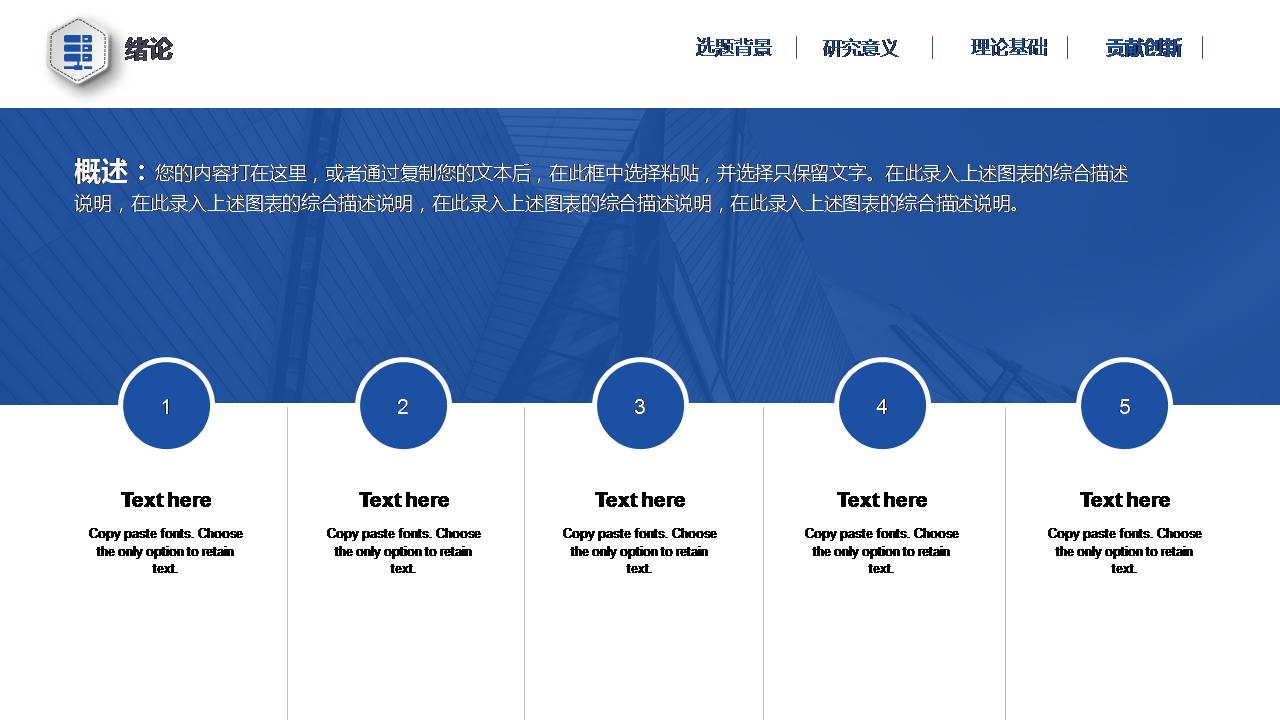
Task: Click the divider line between columns 2 and 3
Action: coord(524,560)
